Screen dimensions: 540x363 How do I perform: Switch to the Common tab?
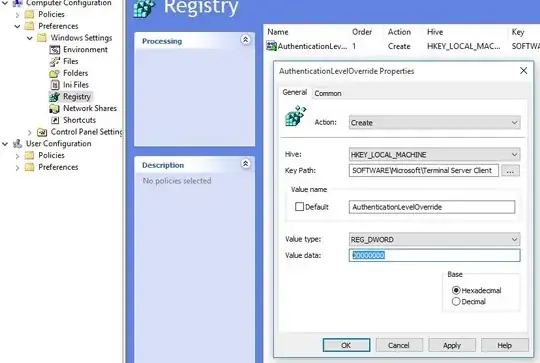coord(328,93)
